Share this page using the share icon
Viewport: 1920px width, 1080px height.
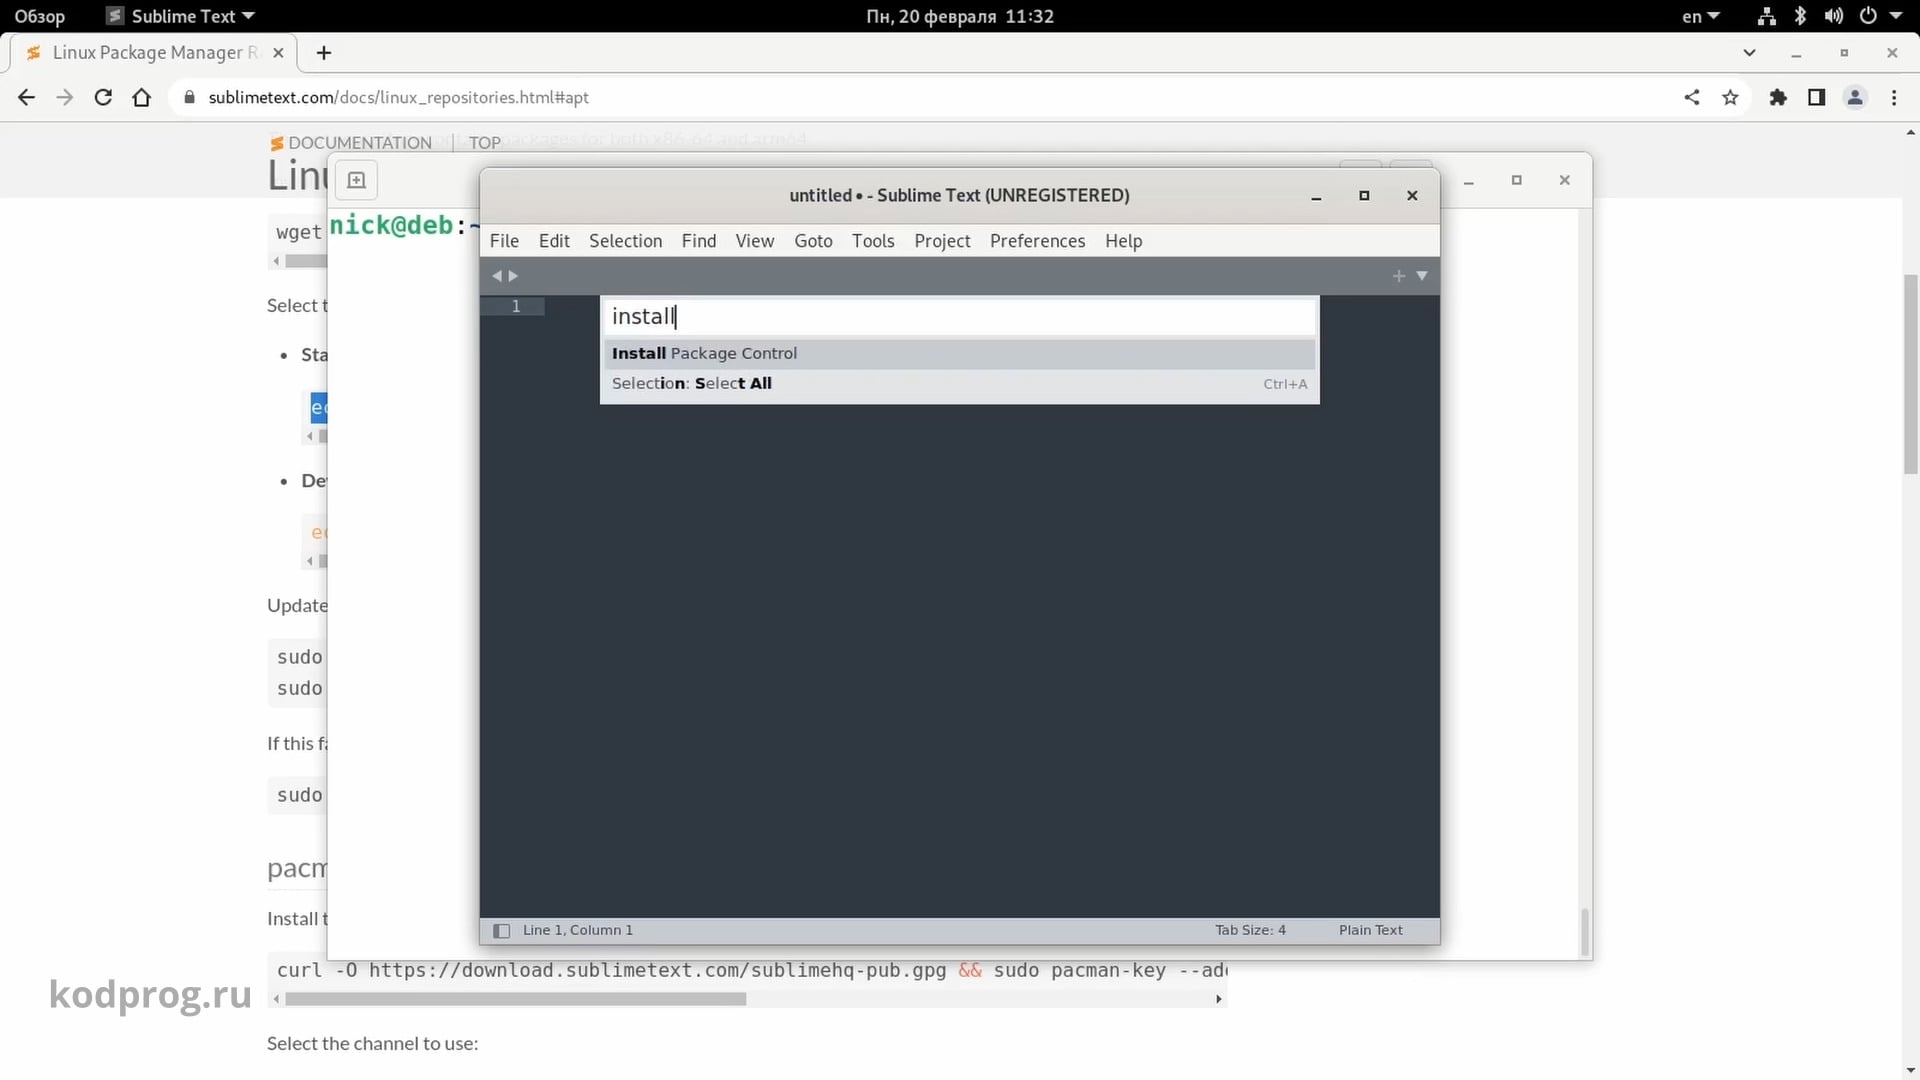coord(1692,97)
